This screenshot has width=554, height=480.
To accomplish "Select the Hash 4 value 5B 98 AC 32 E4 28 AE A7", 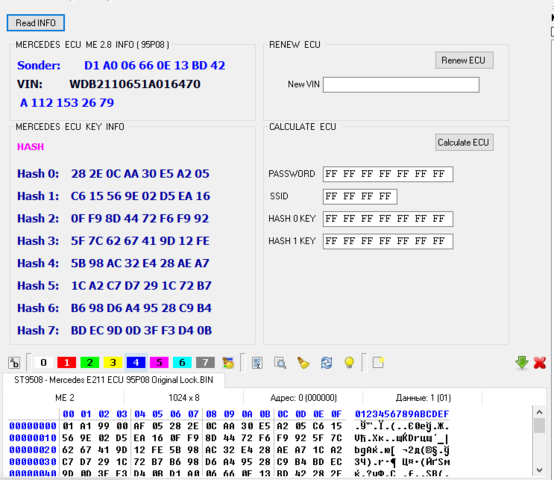I will click(140, 263).
